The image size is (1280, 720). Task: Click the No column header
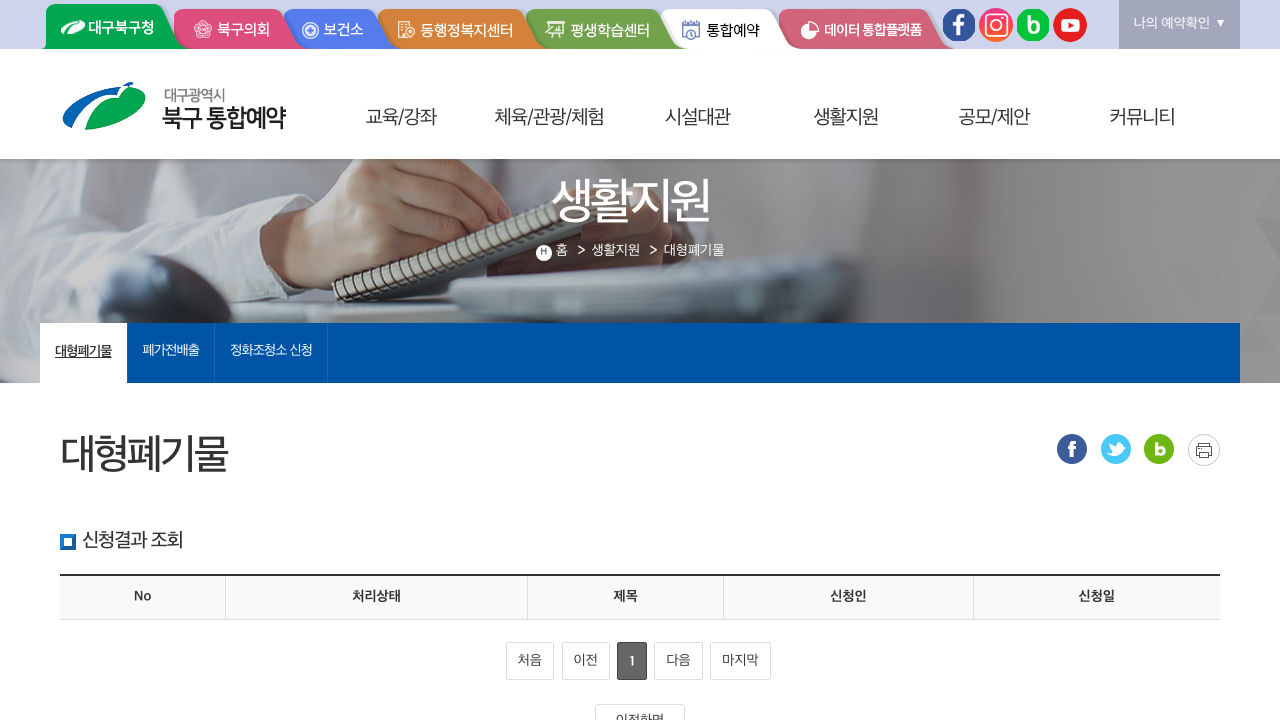pos(142,597)
